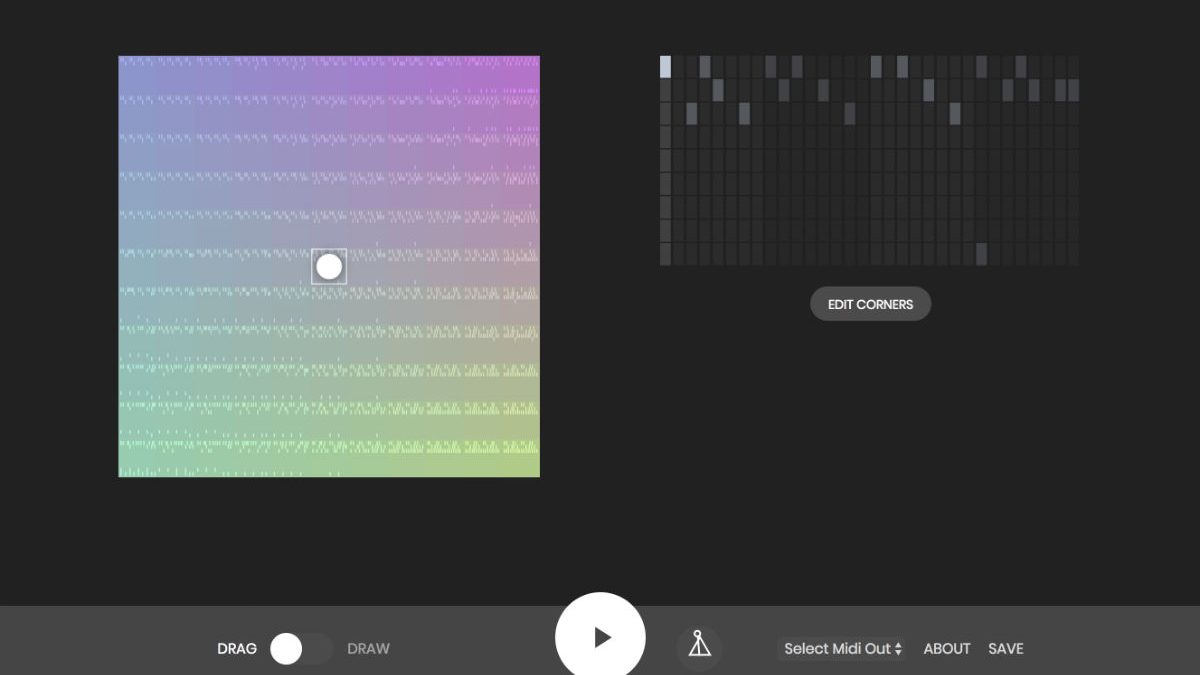Click the pink top-right corner of the gradient pad
The image size is (1200, 675).
pyautogui.click(x=530, y=66)
